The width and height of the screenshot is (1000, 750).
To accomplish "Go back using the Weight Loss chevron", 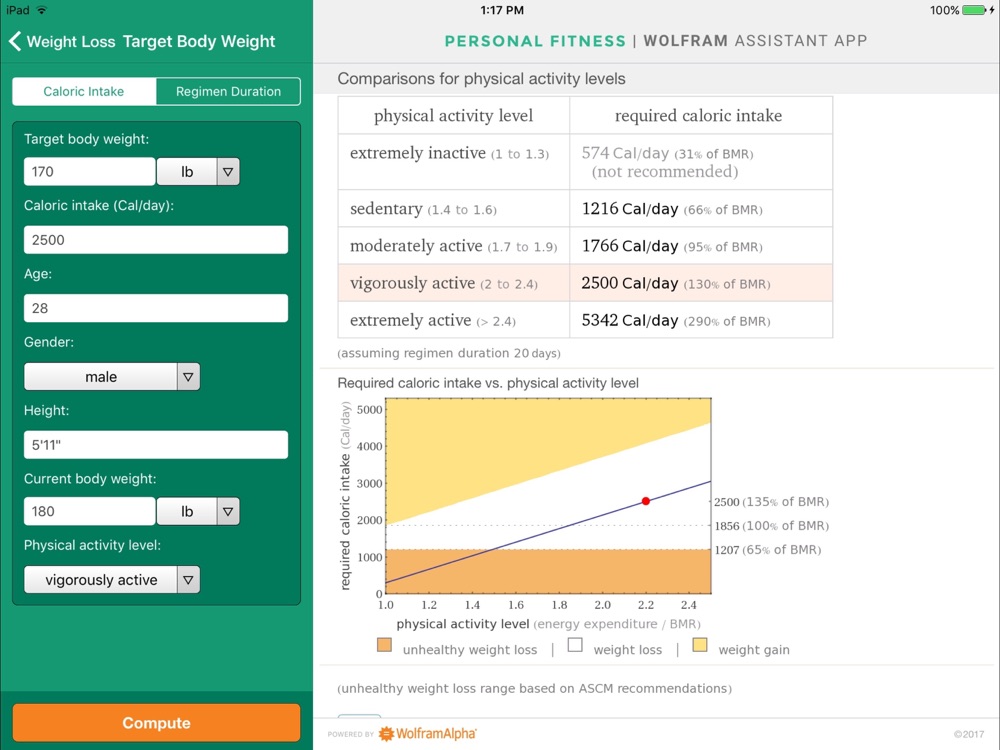I will pos(15,41).
